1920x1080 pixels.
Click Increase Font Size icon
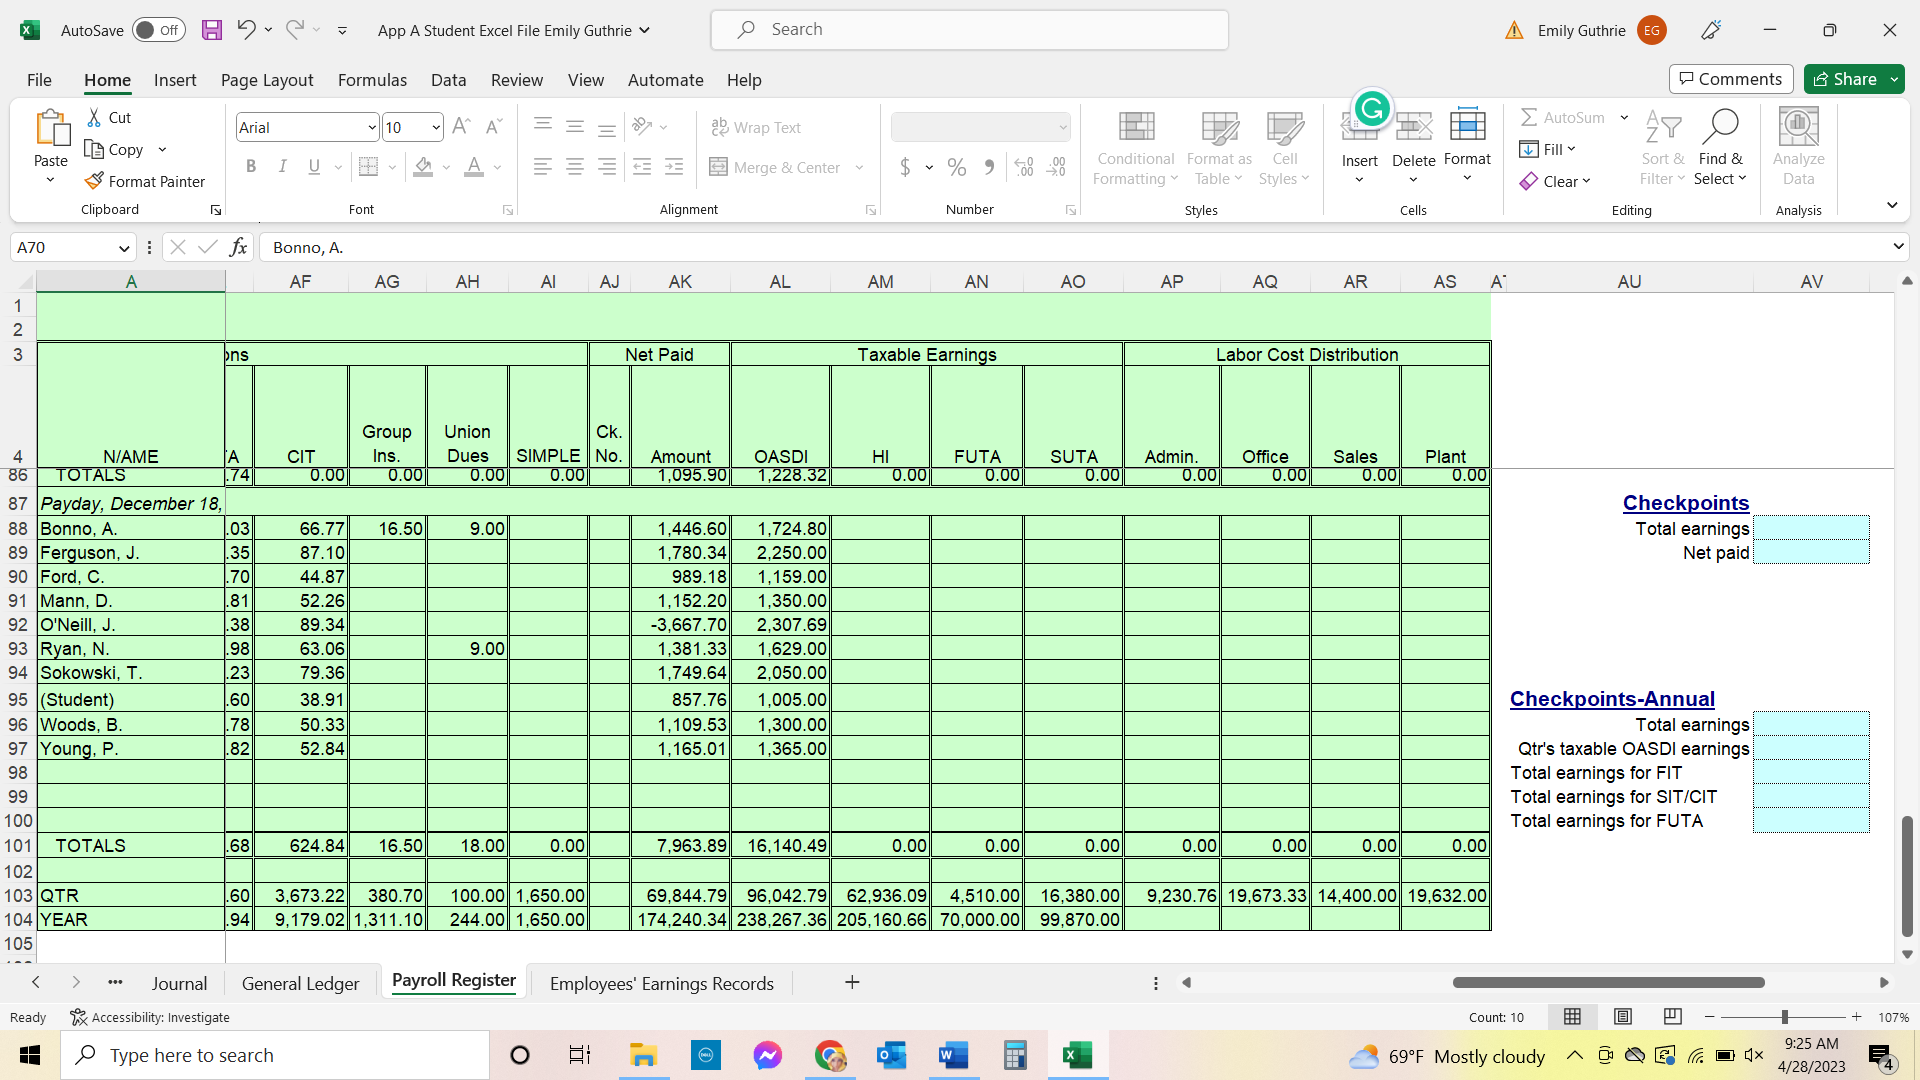pyautogui.click(x=461, y=127)
